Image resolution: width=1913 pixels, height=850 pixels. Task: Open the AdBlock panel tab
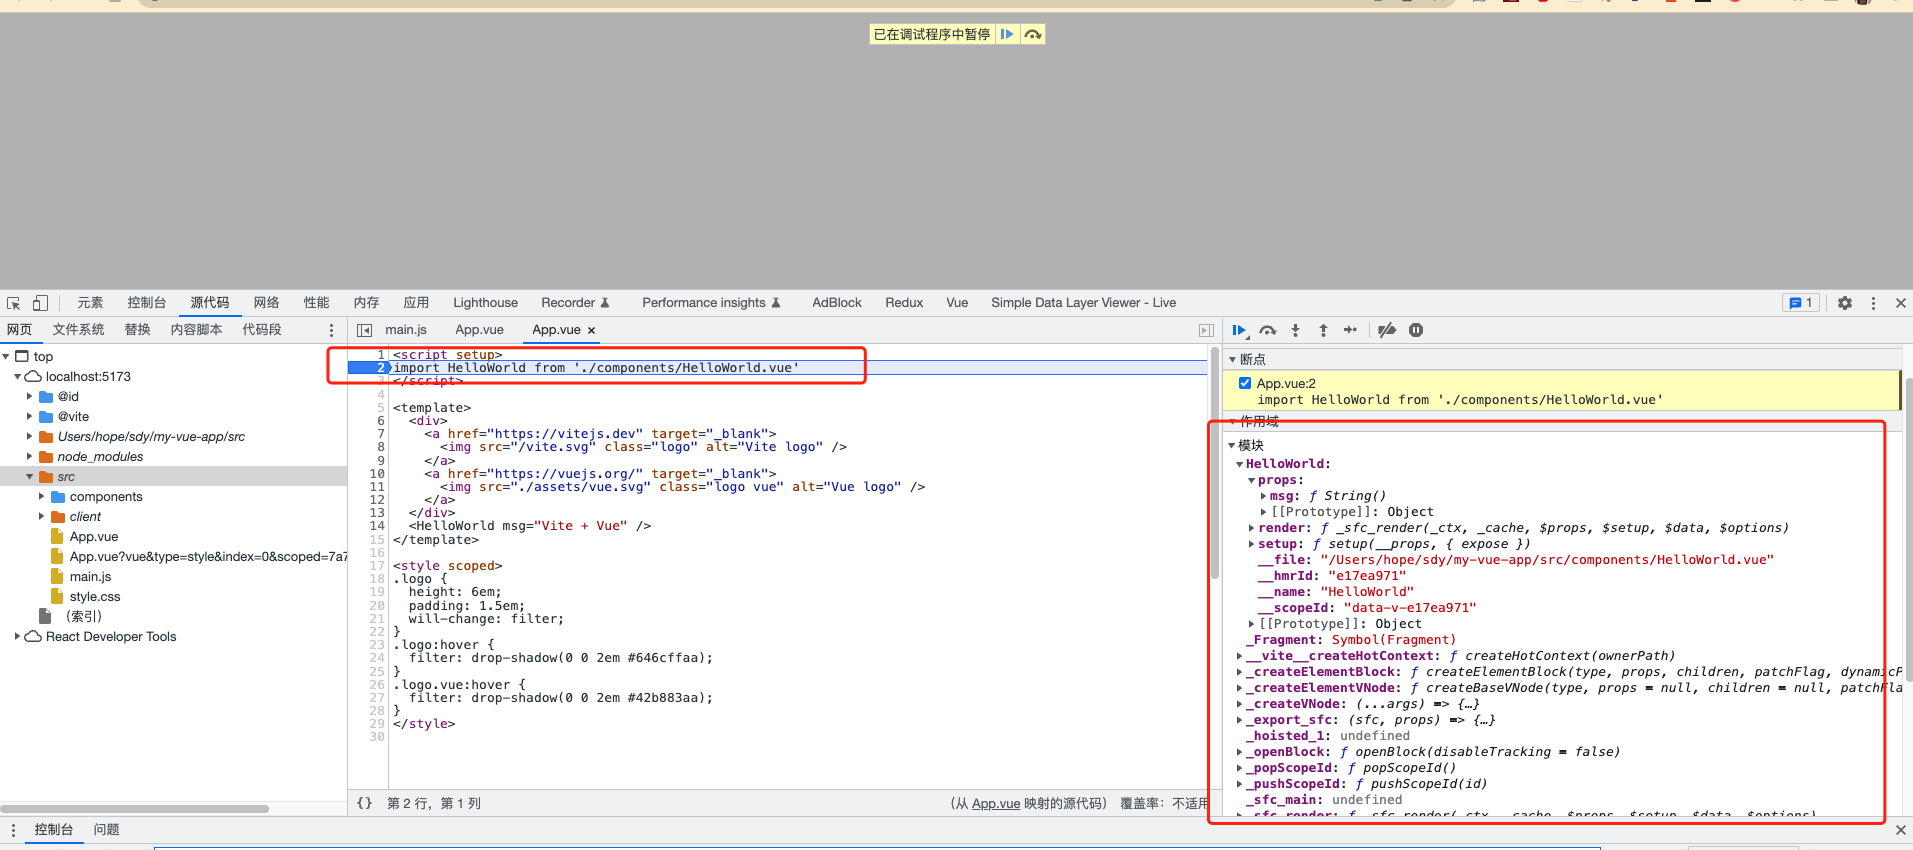click(837, 303)
